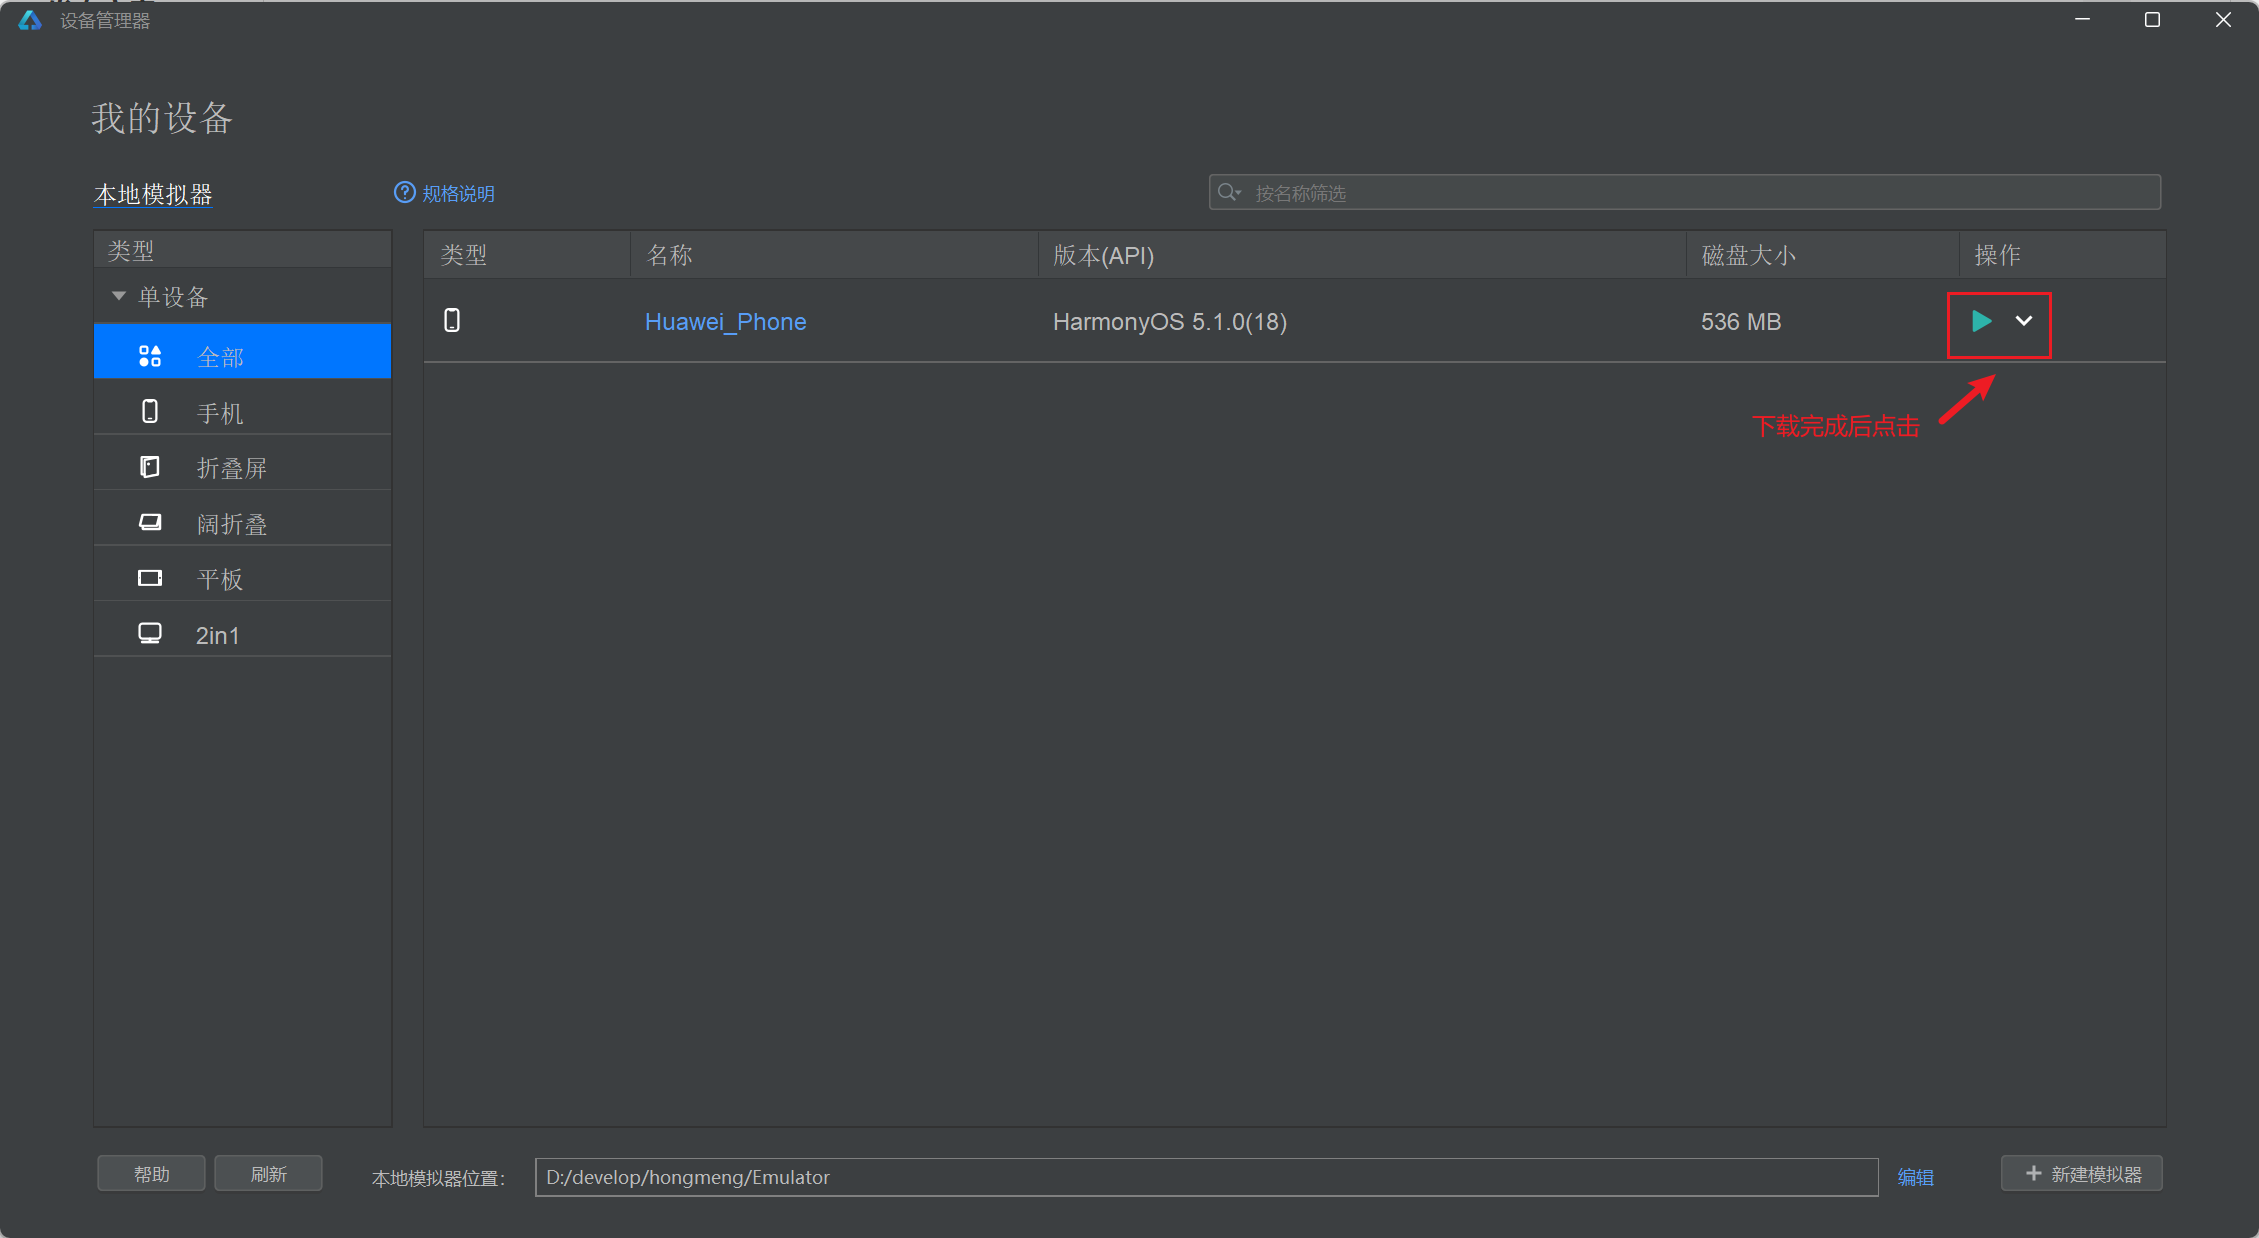Select the 手机 phone device type
Screen dimensions: 2259x1238
tap(219, 412)
